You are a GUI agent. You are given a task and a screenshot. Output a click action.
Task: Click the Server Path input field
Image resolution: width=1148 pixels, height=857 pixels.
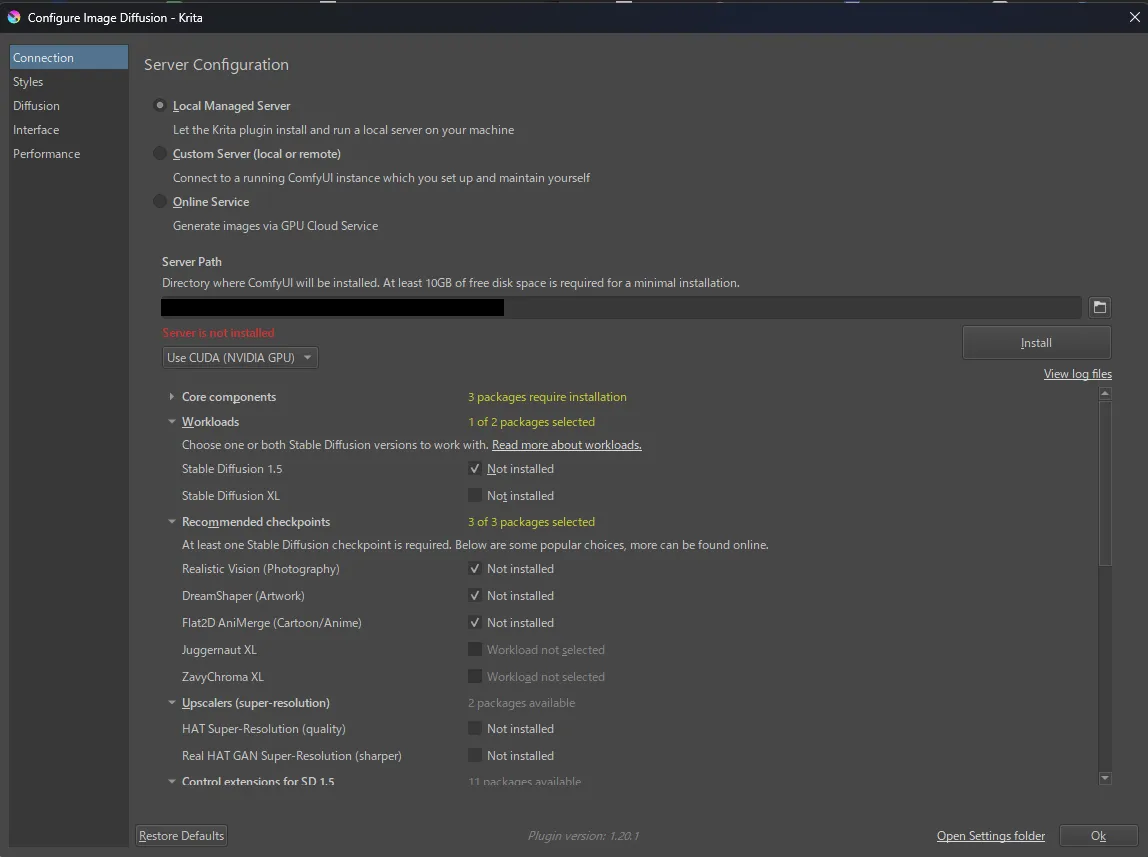click(x=621, y=307)
